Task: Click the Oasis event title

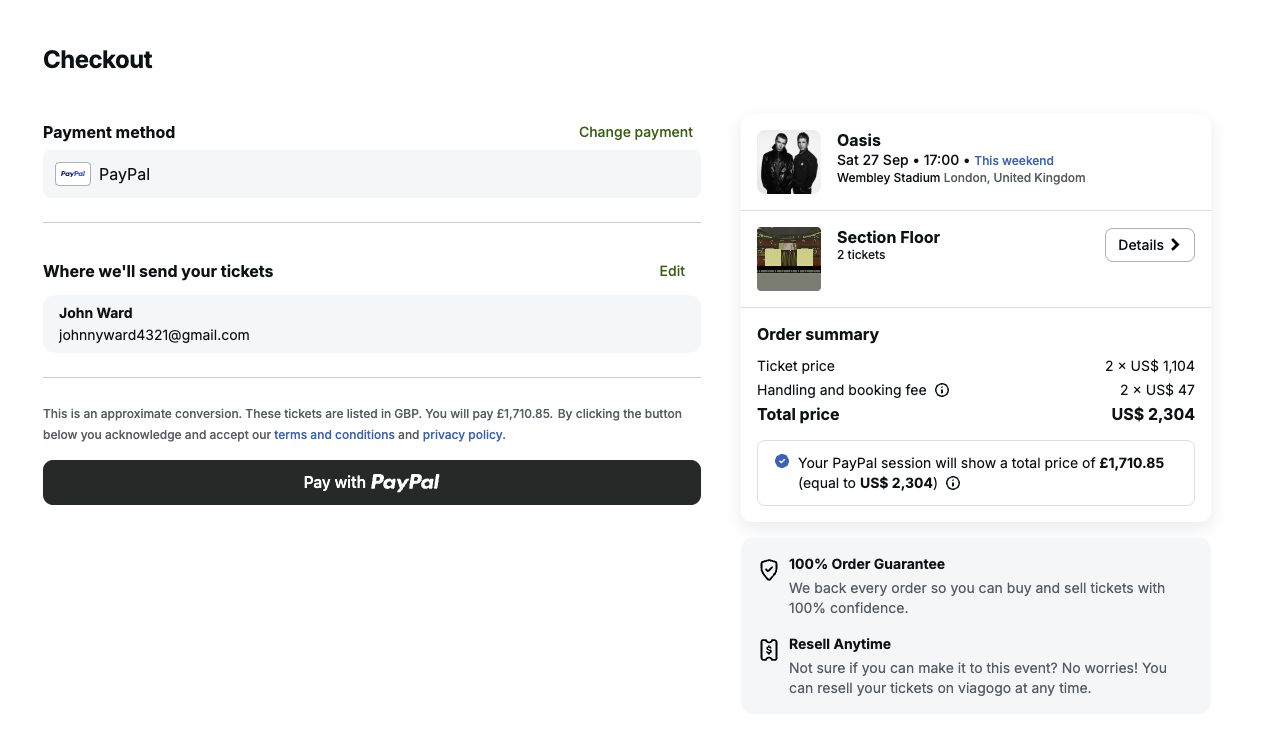Action: pos(858,140)
